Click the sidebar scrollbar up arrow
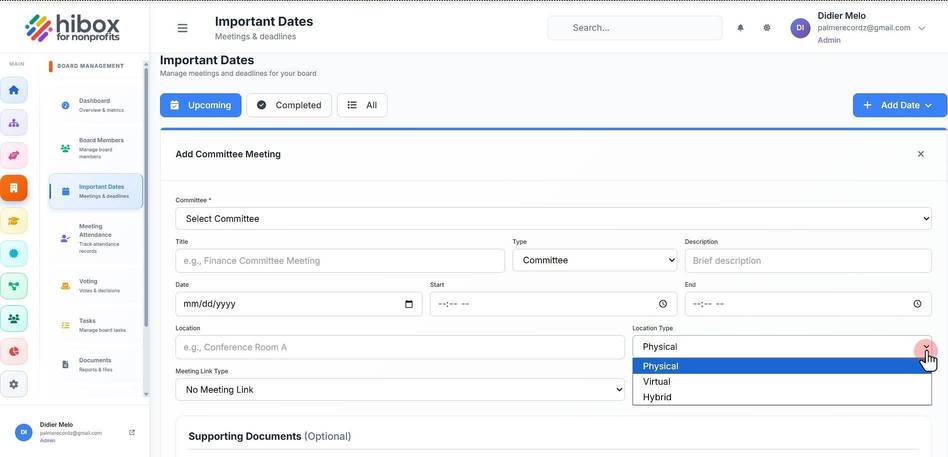The height and width of the screenshot is (457, 948). [x=146, y=62]
